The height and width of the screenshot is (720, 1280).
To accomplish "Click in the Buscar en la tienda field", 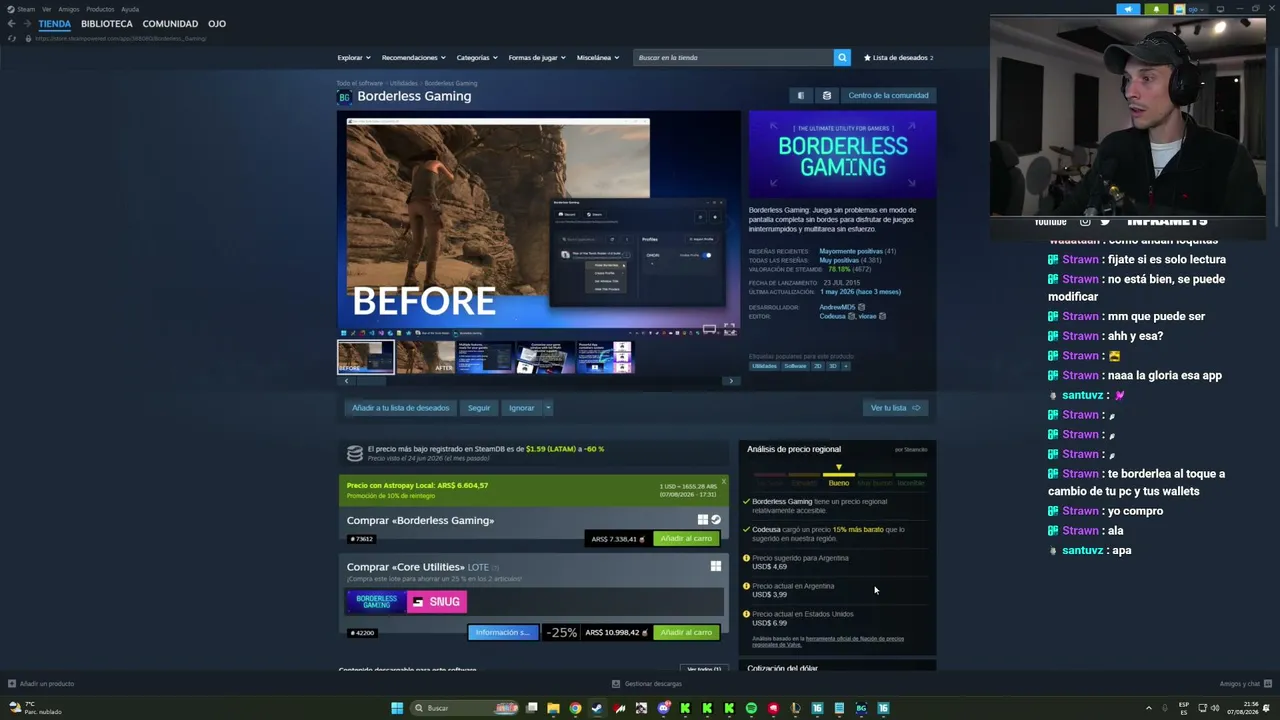I will pos(734,57).
